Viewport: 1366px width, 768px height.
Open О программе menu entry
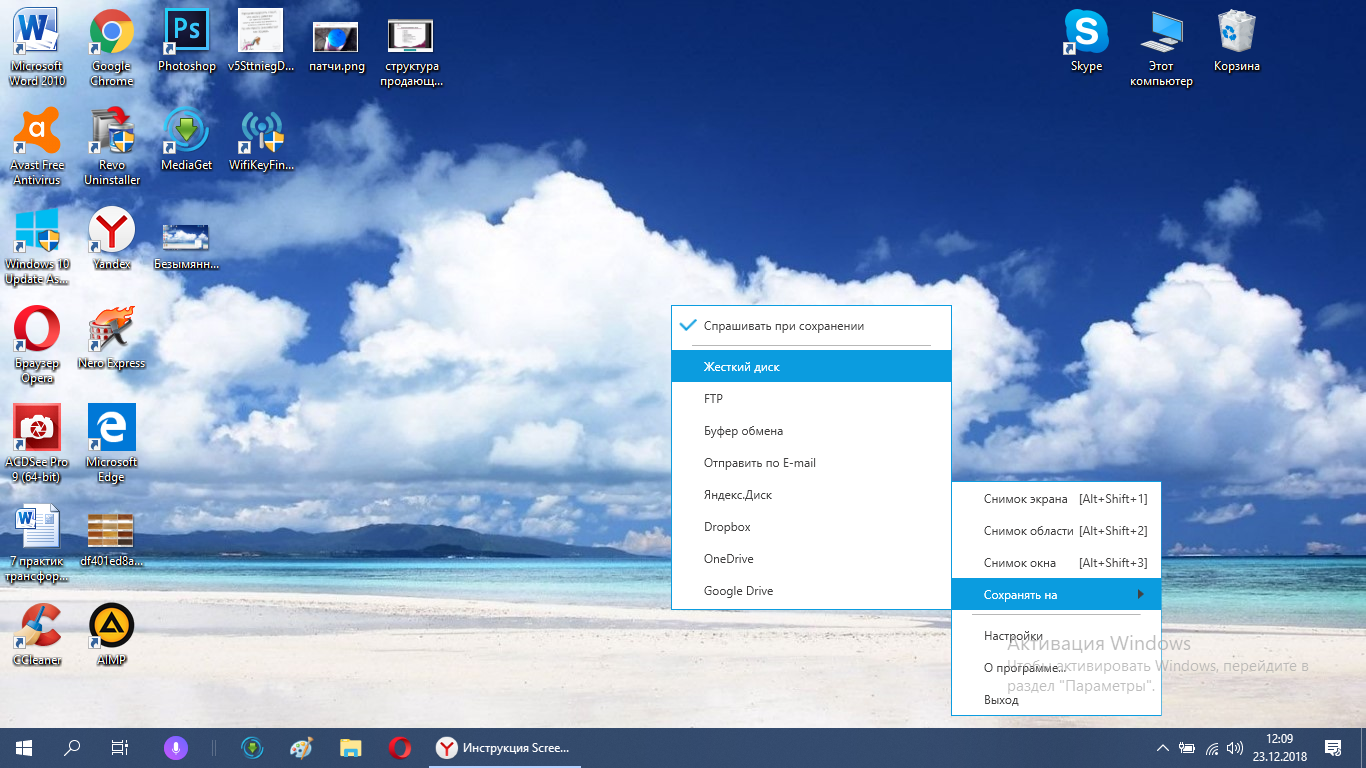1056,667
